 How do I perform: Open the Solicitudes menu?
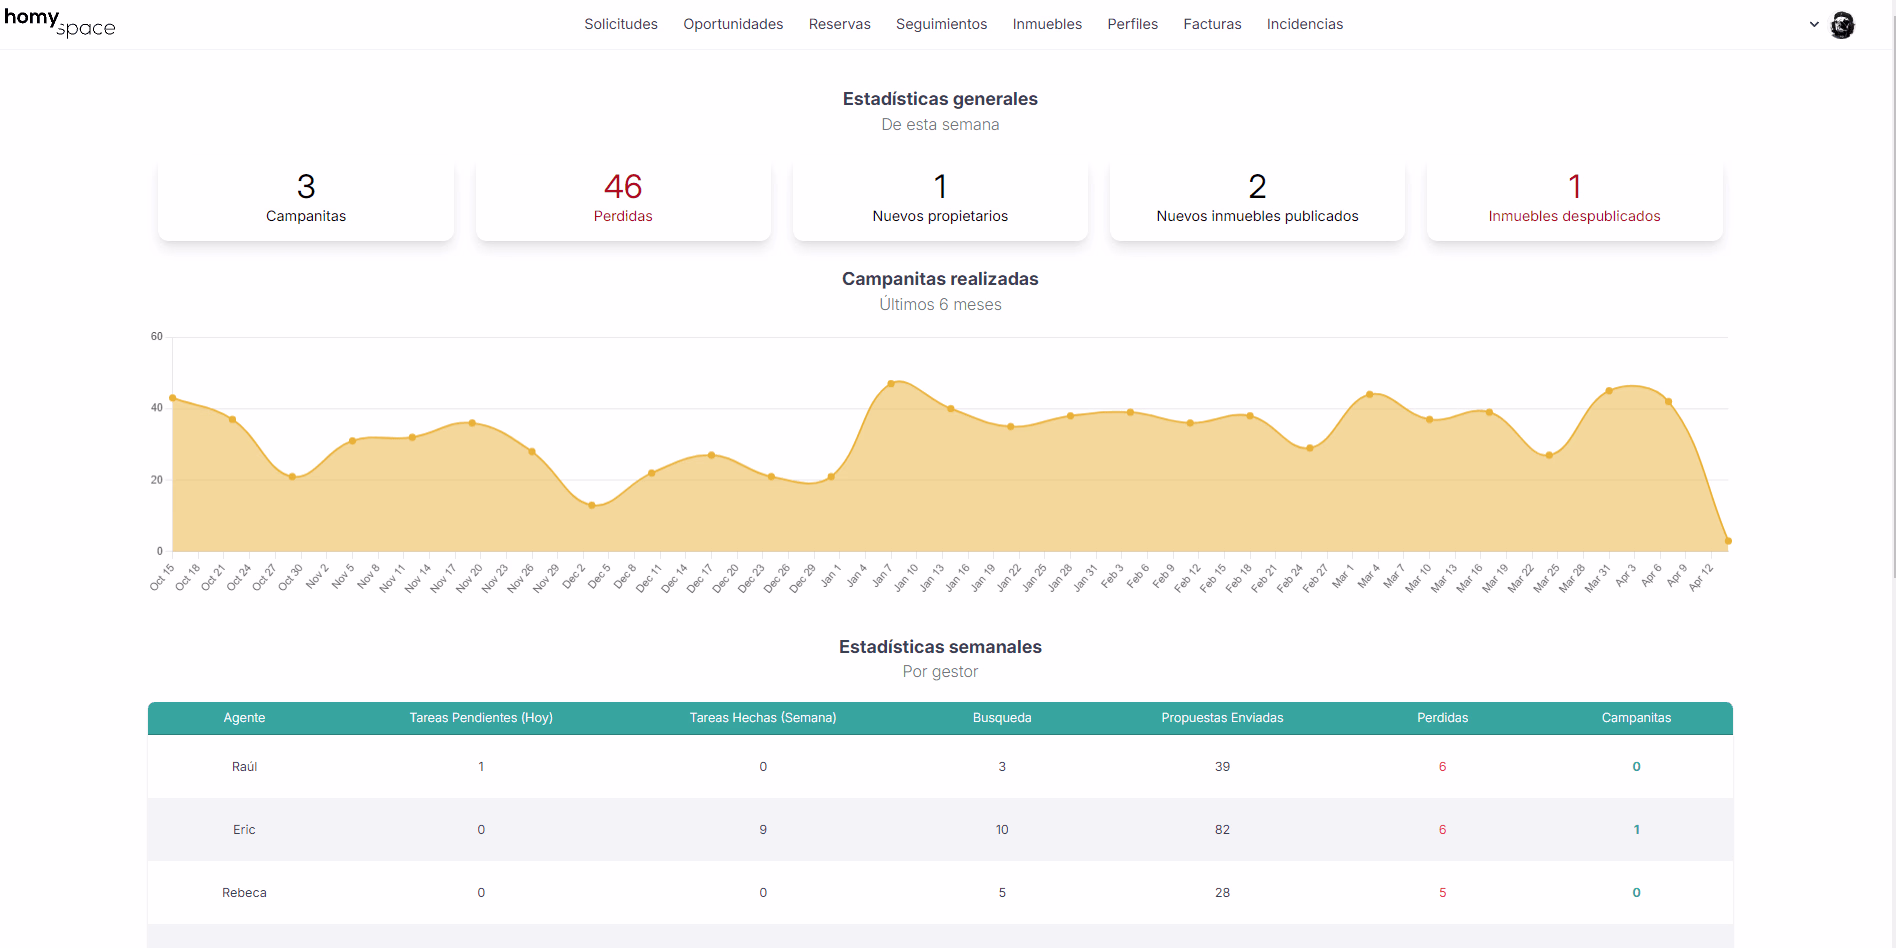point(621,24)
